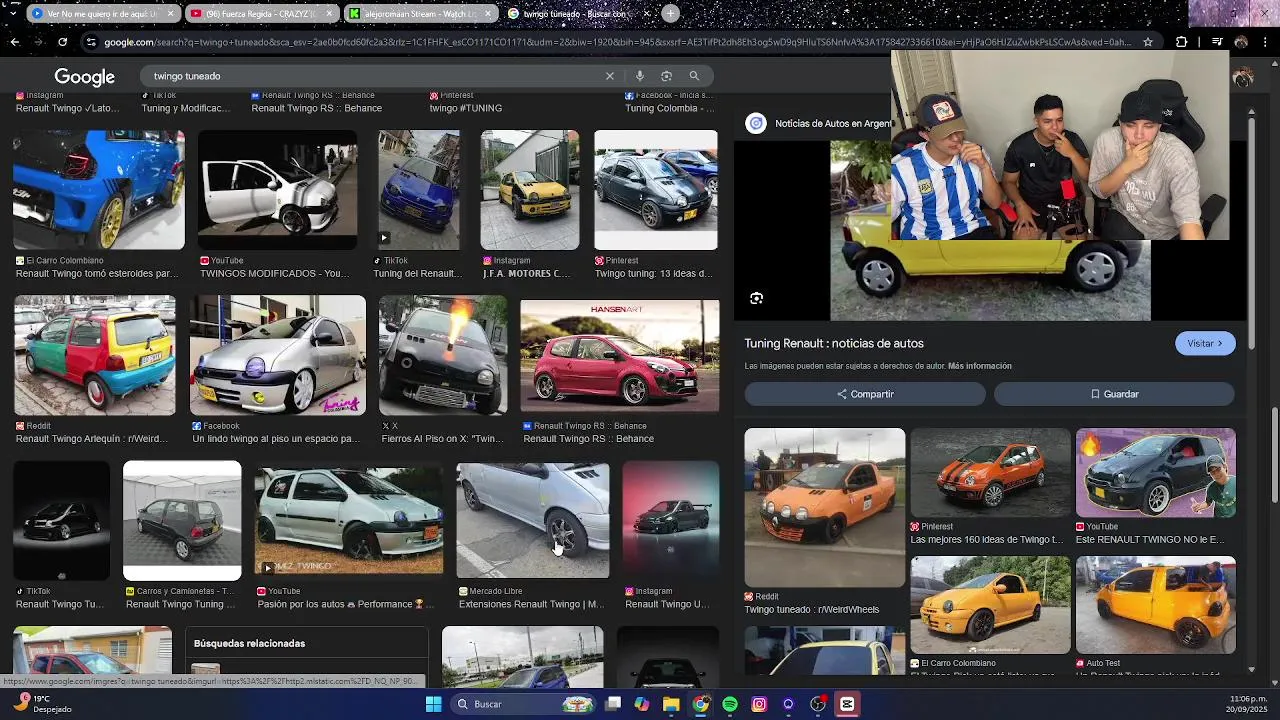
Task: Open Instagram from taskbar
Action: 759,704
